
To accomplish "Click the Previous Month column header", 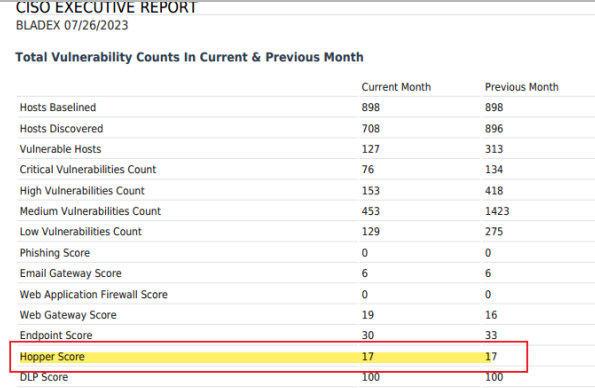I will point(522,87).
